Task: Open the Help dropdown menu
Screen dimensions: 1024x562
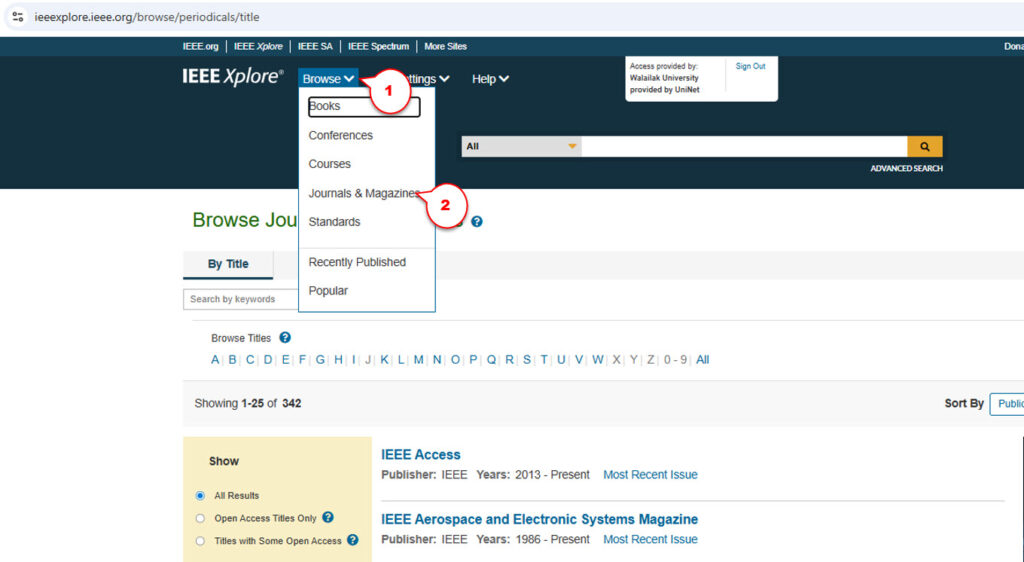Action: click(490, 79)
